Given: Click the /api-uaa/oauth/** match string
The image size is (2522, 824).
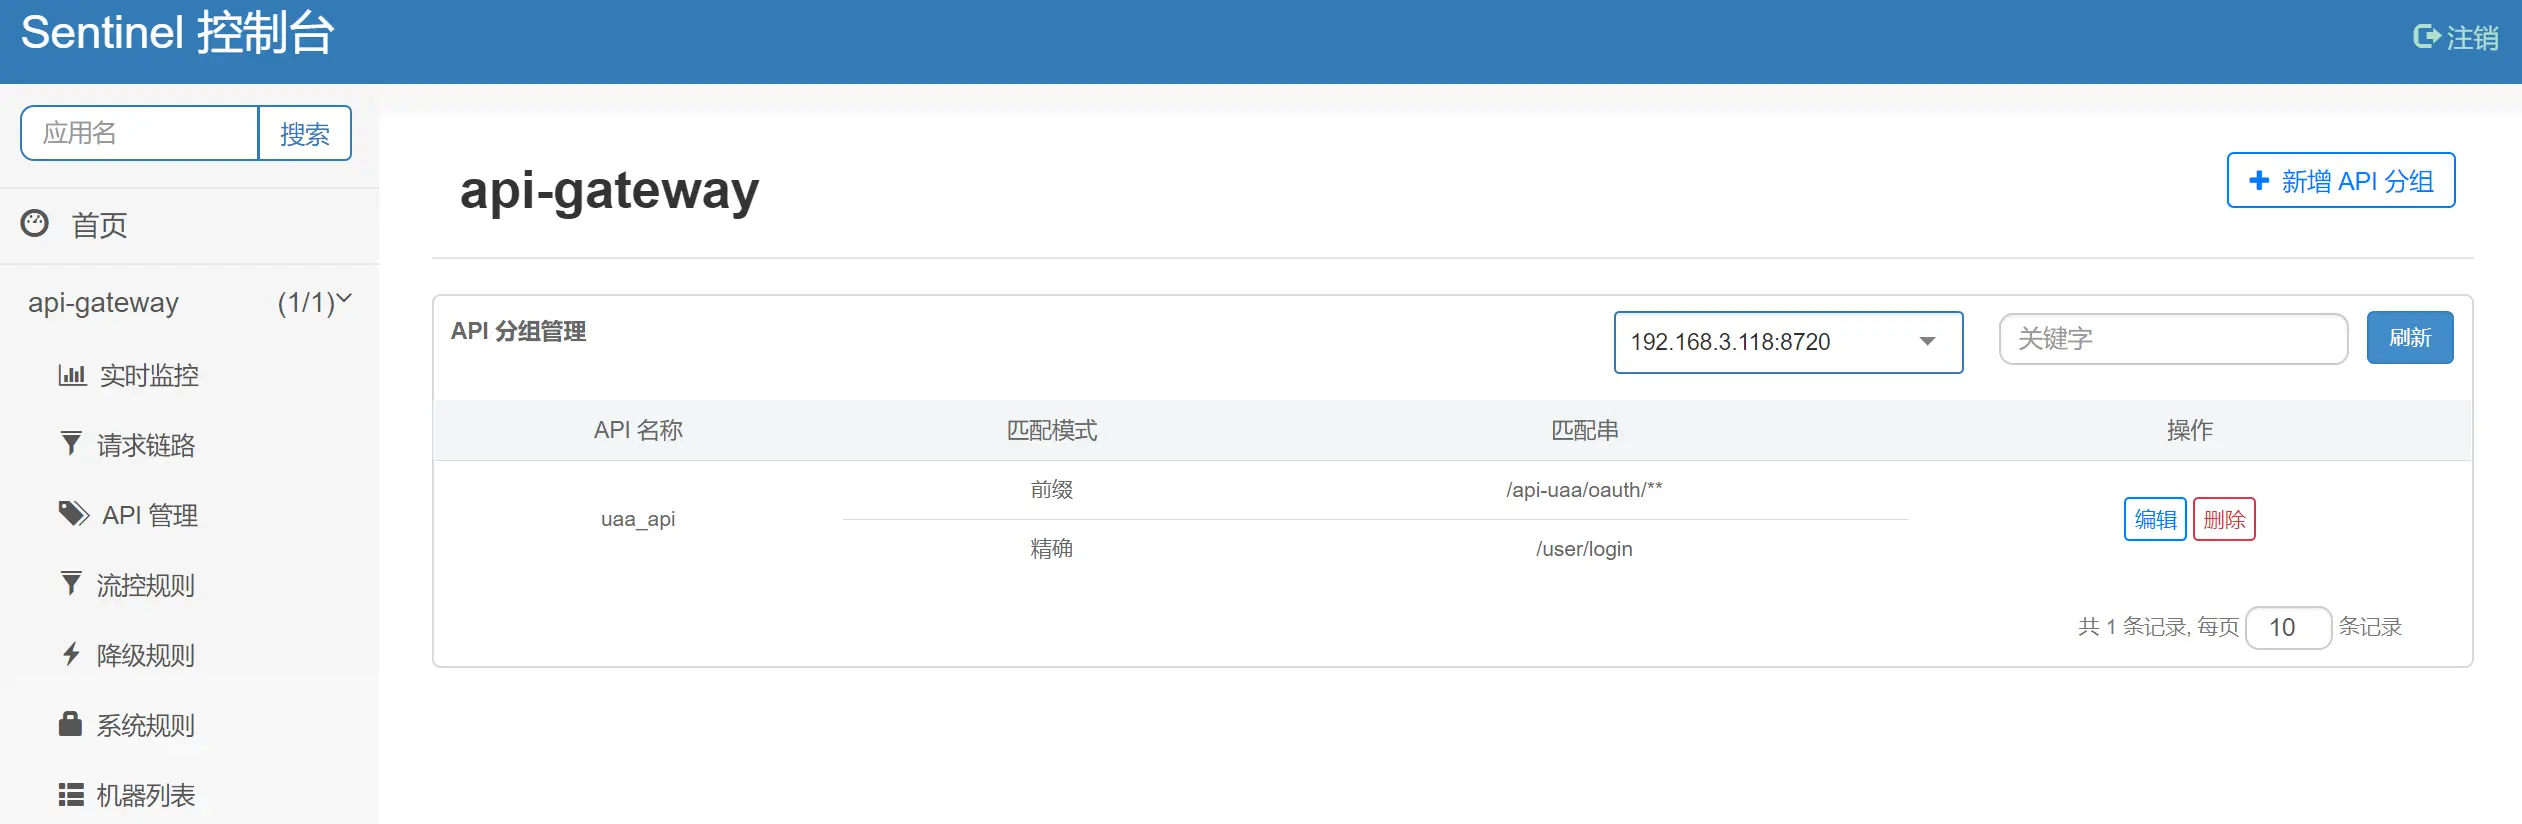Looking at the screenshot, I should point(1584,490).
